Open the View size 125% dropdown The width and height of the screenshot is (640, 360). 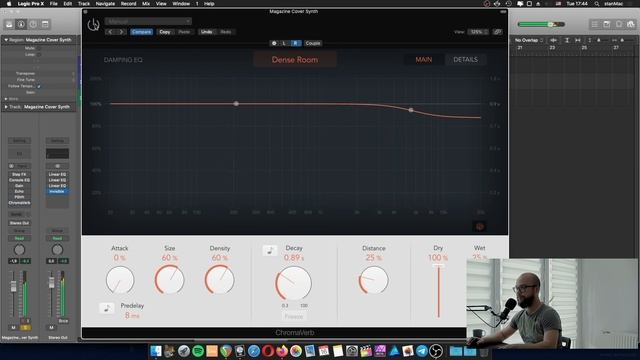tap(478, 32)
